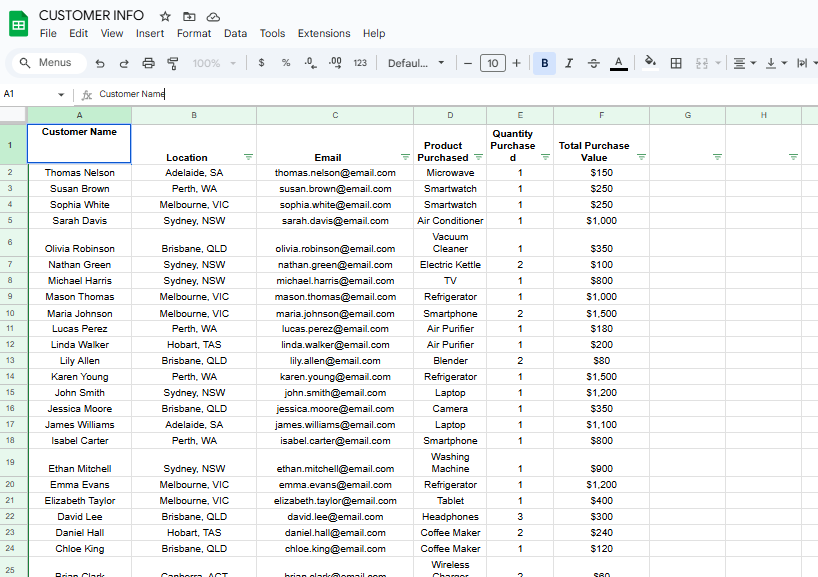Select the Thomas Nelson cell
Image resolution: width=818 pixels, height=577 pixels.
tap(79, 173)
